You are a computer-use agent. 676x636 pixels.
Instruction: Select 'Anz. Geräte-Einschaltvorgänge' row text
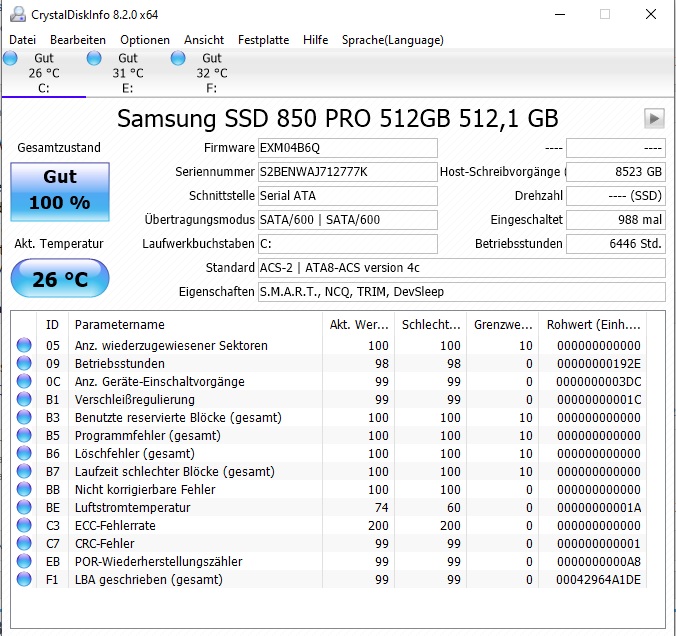click(160, 382)
